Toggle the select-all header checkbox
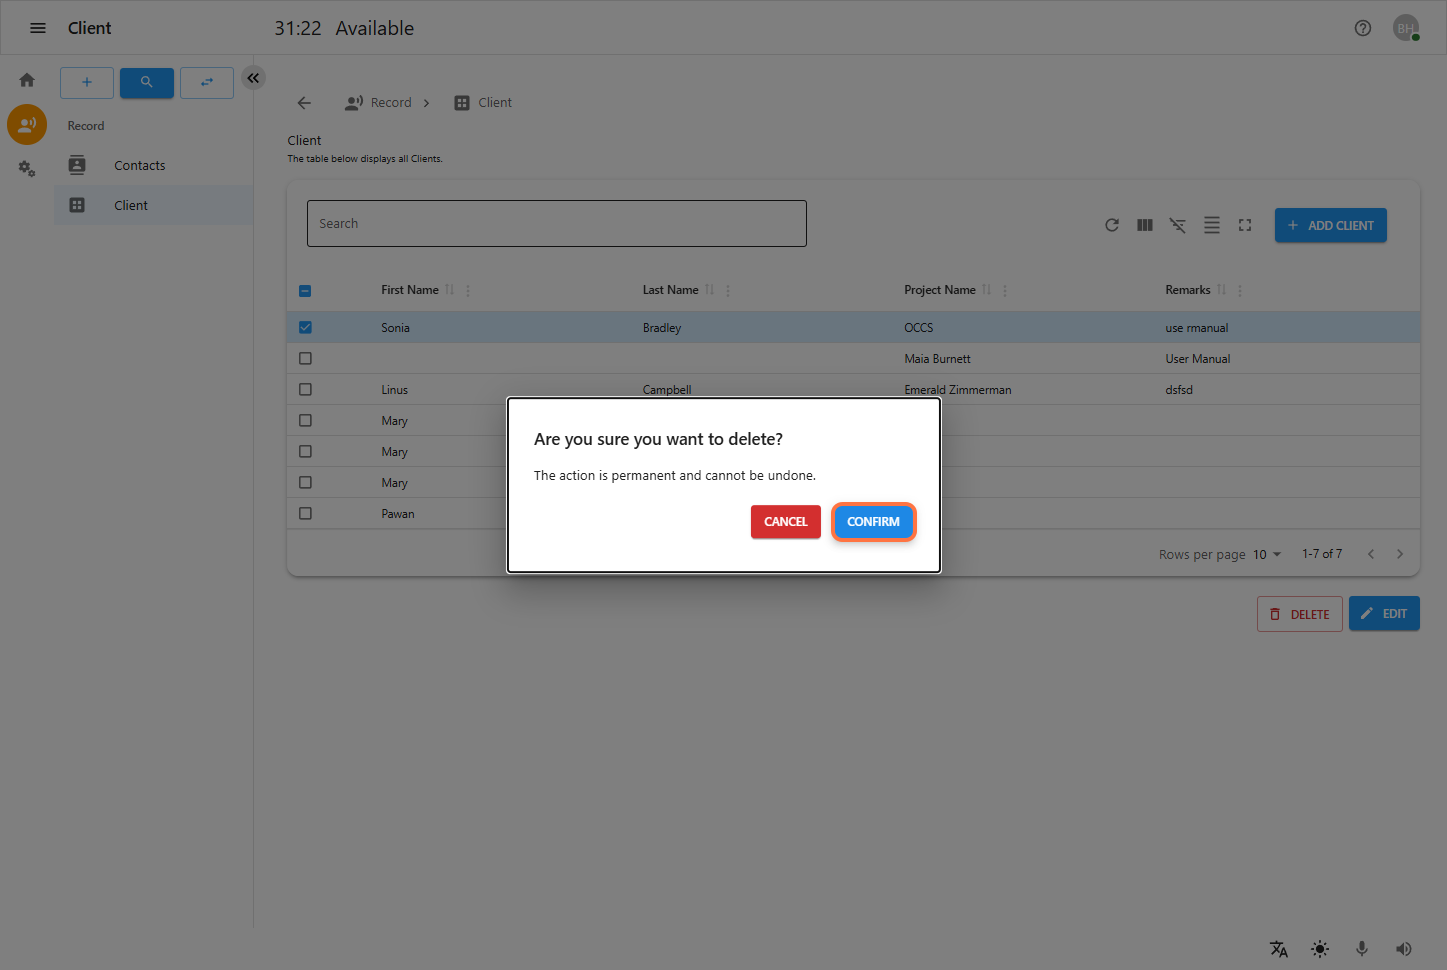Image resolution: width=1447 pixels, height=970 pixels. [x=305, y=291]
